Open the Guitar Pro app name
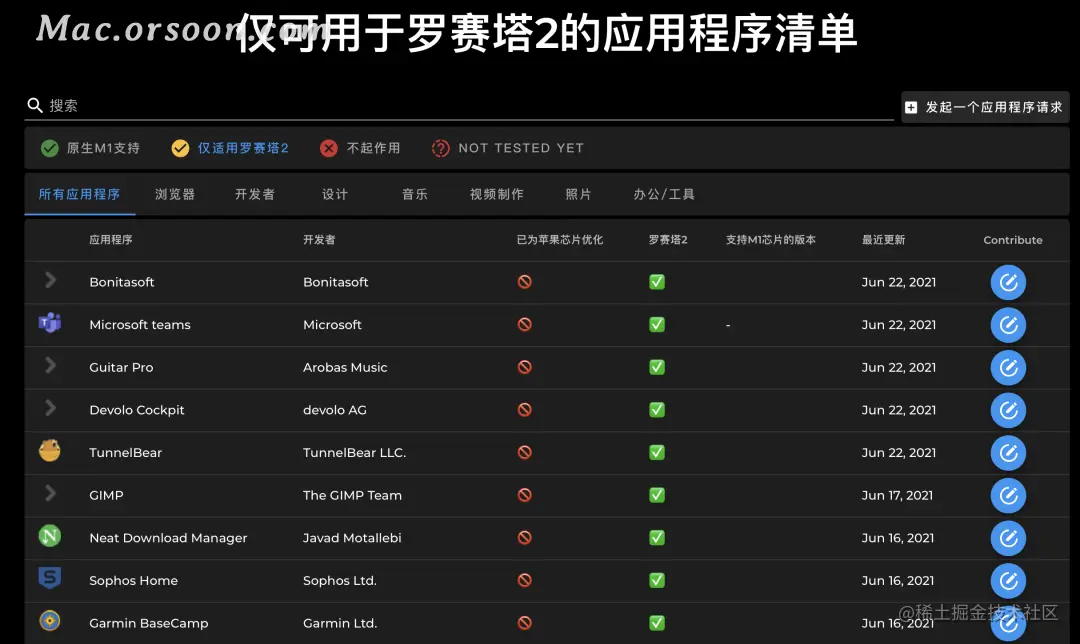1080x644 pixels. click(121, 367)
